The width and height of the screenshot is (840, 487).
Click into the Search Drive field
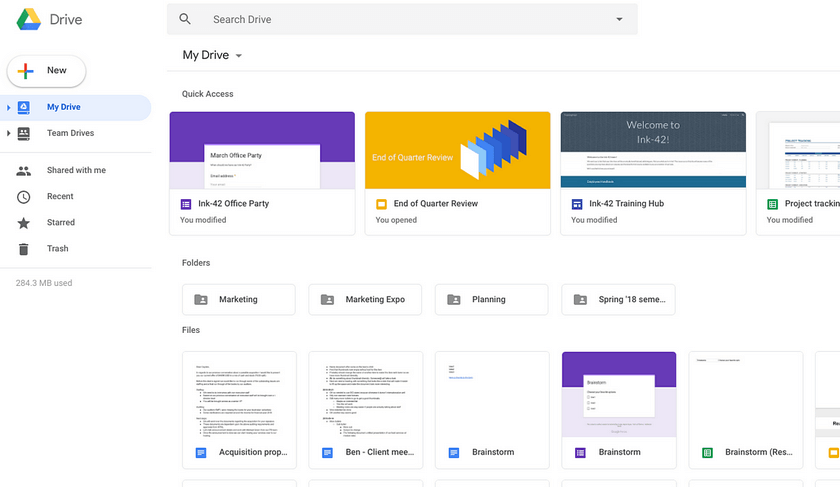pyautogui.click(x=400, y=19)
